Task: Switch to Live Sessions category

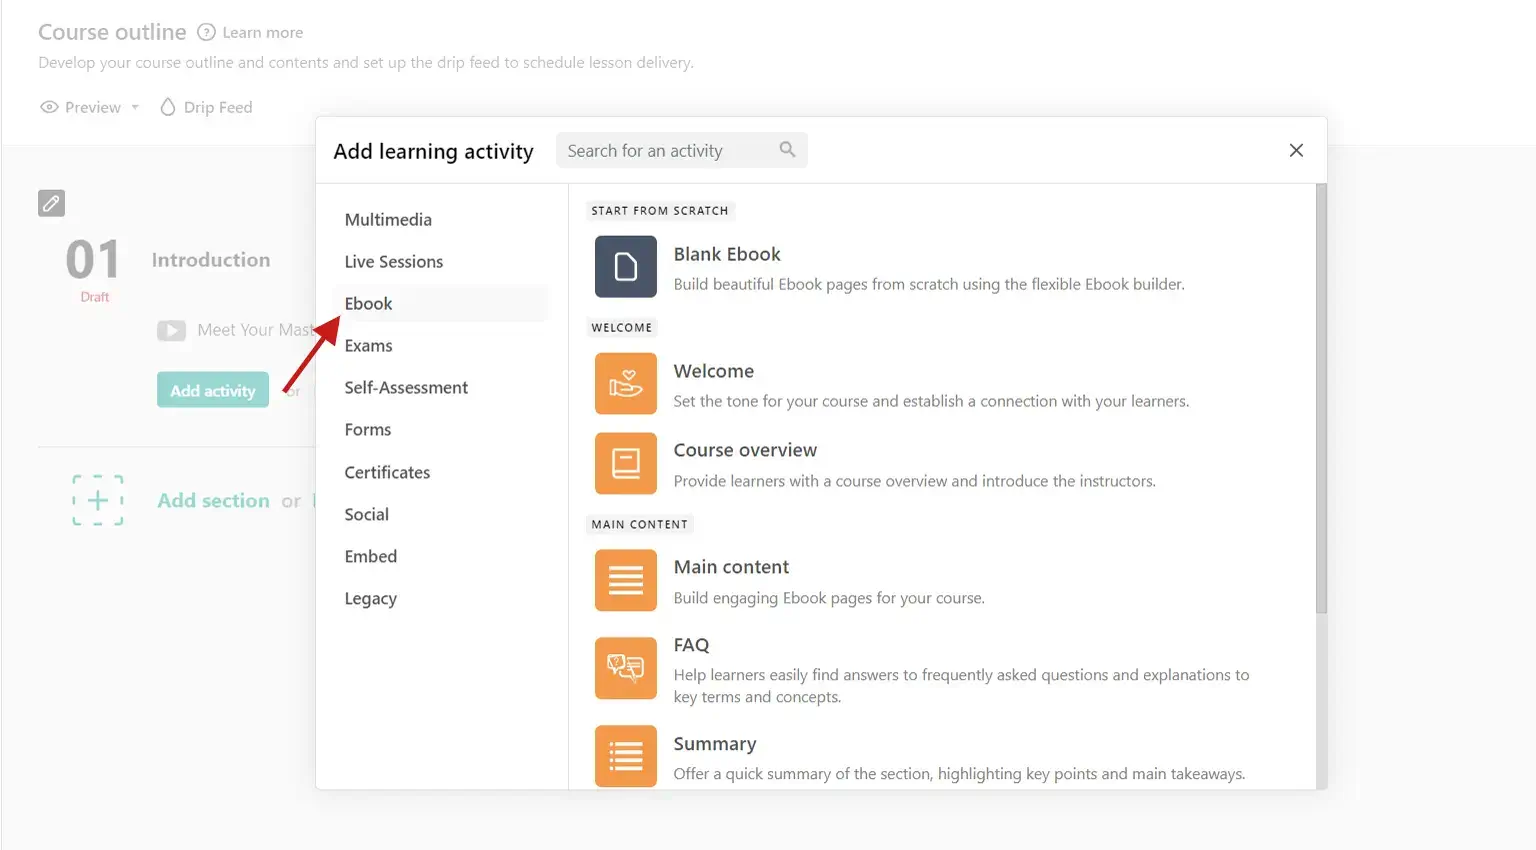Action: click(393, 261)
